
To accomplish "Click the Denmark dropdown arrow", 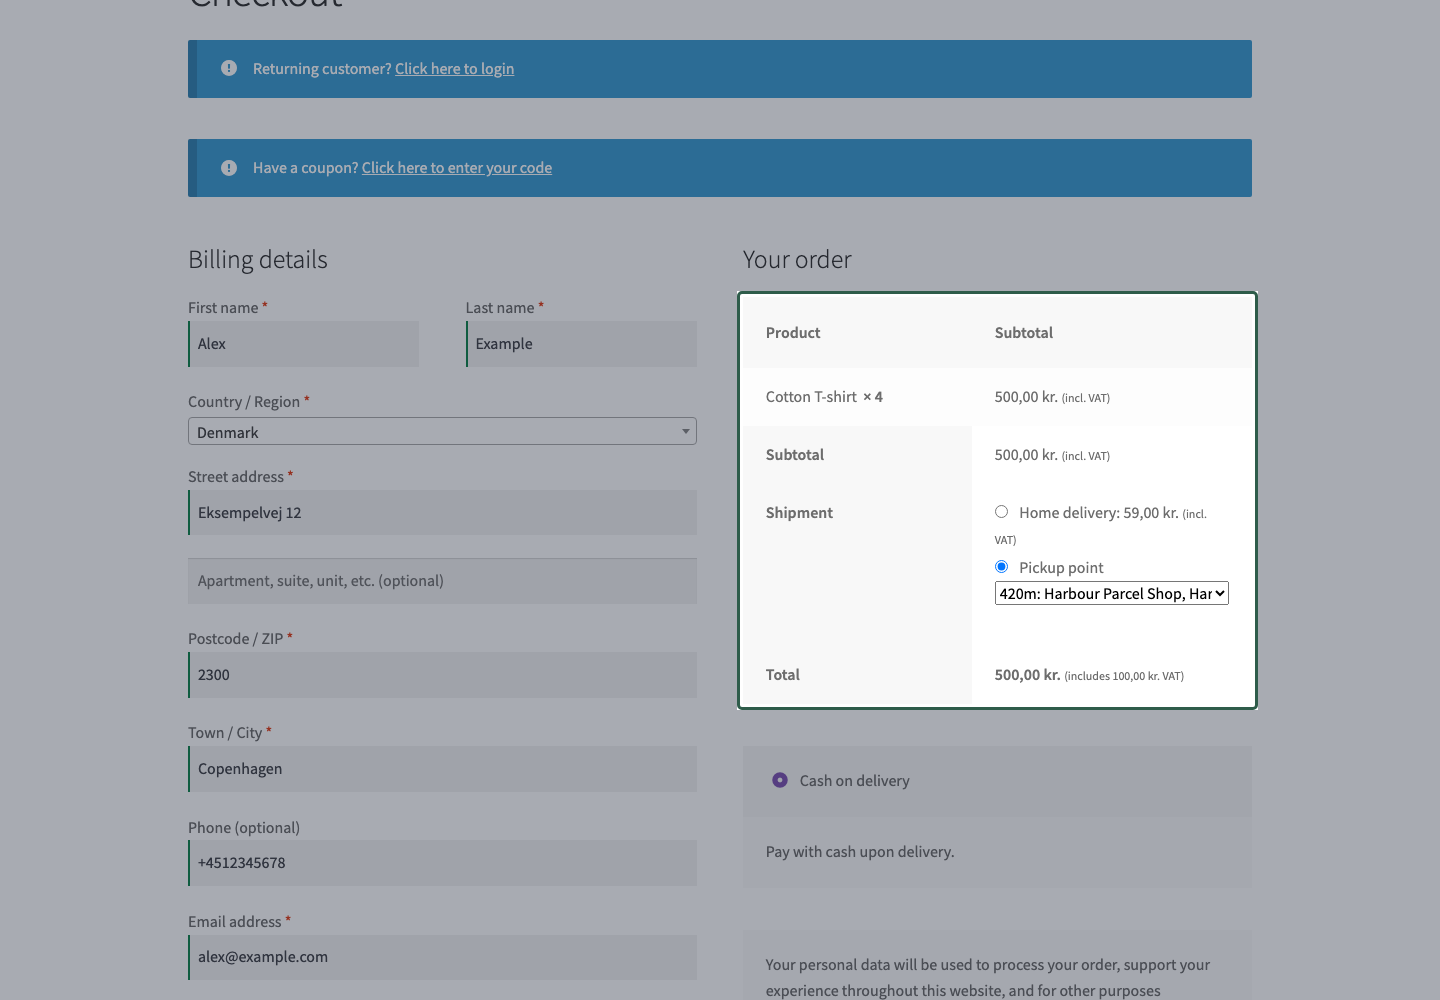I will 686,431.
